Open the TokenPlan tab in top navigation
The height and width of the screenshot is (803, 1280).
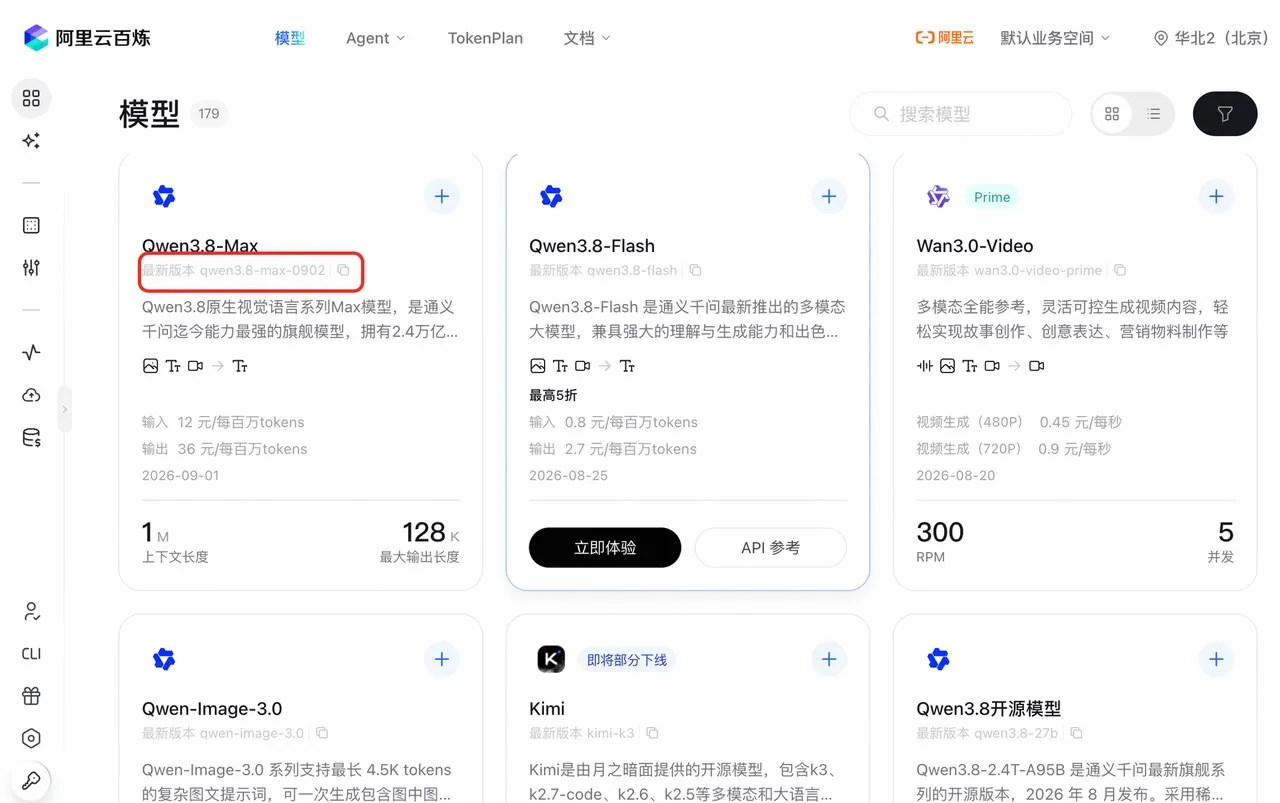coord(485,38)
